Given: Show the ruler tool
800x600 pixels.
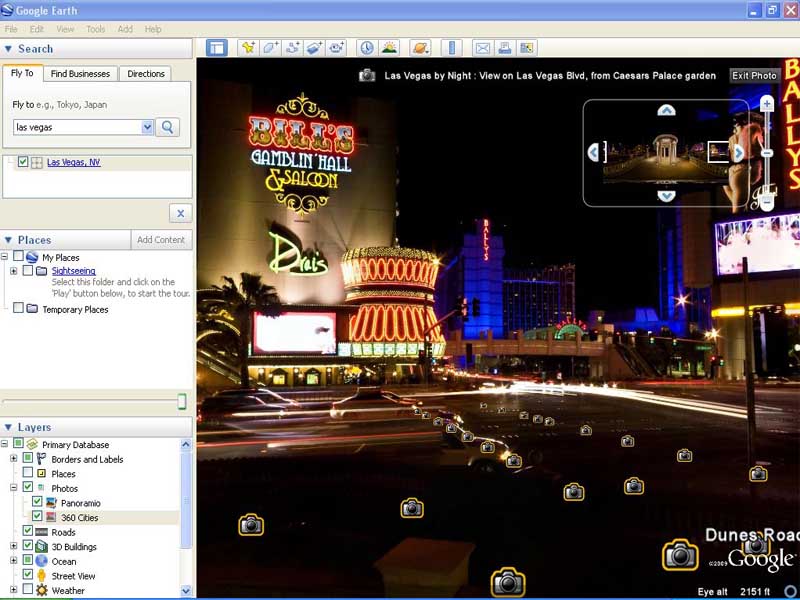Looking at the screenshot, I should tap(452, 48).
